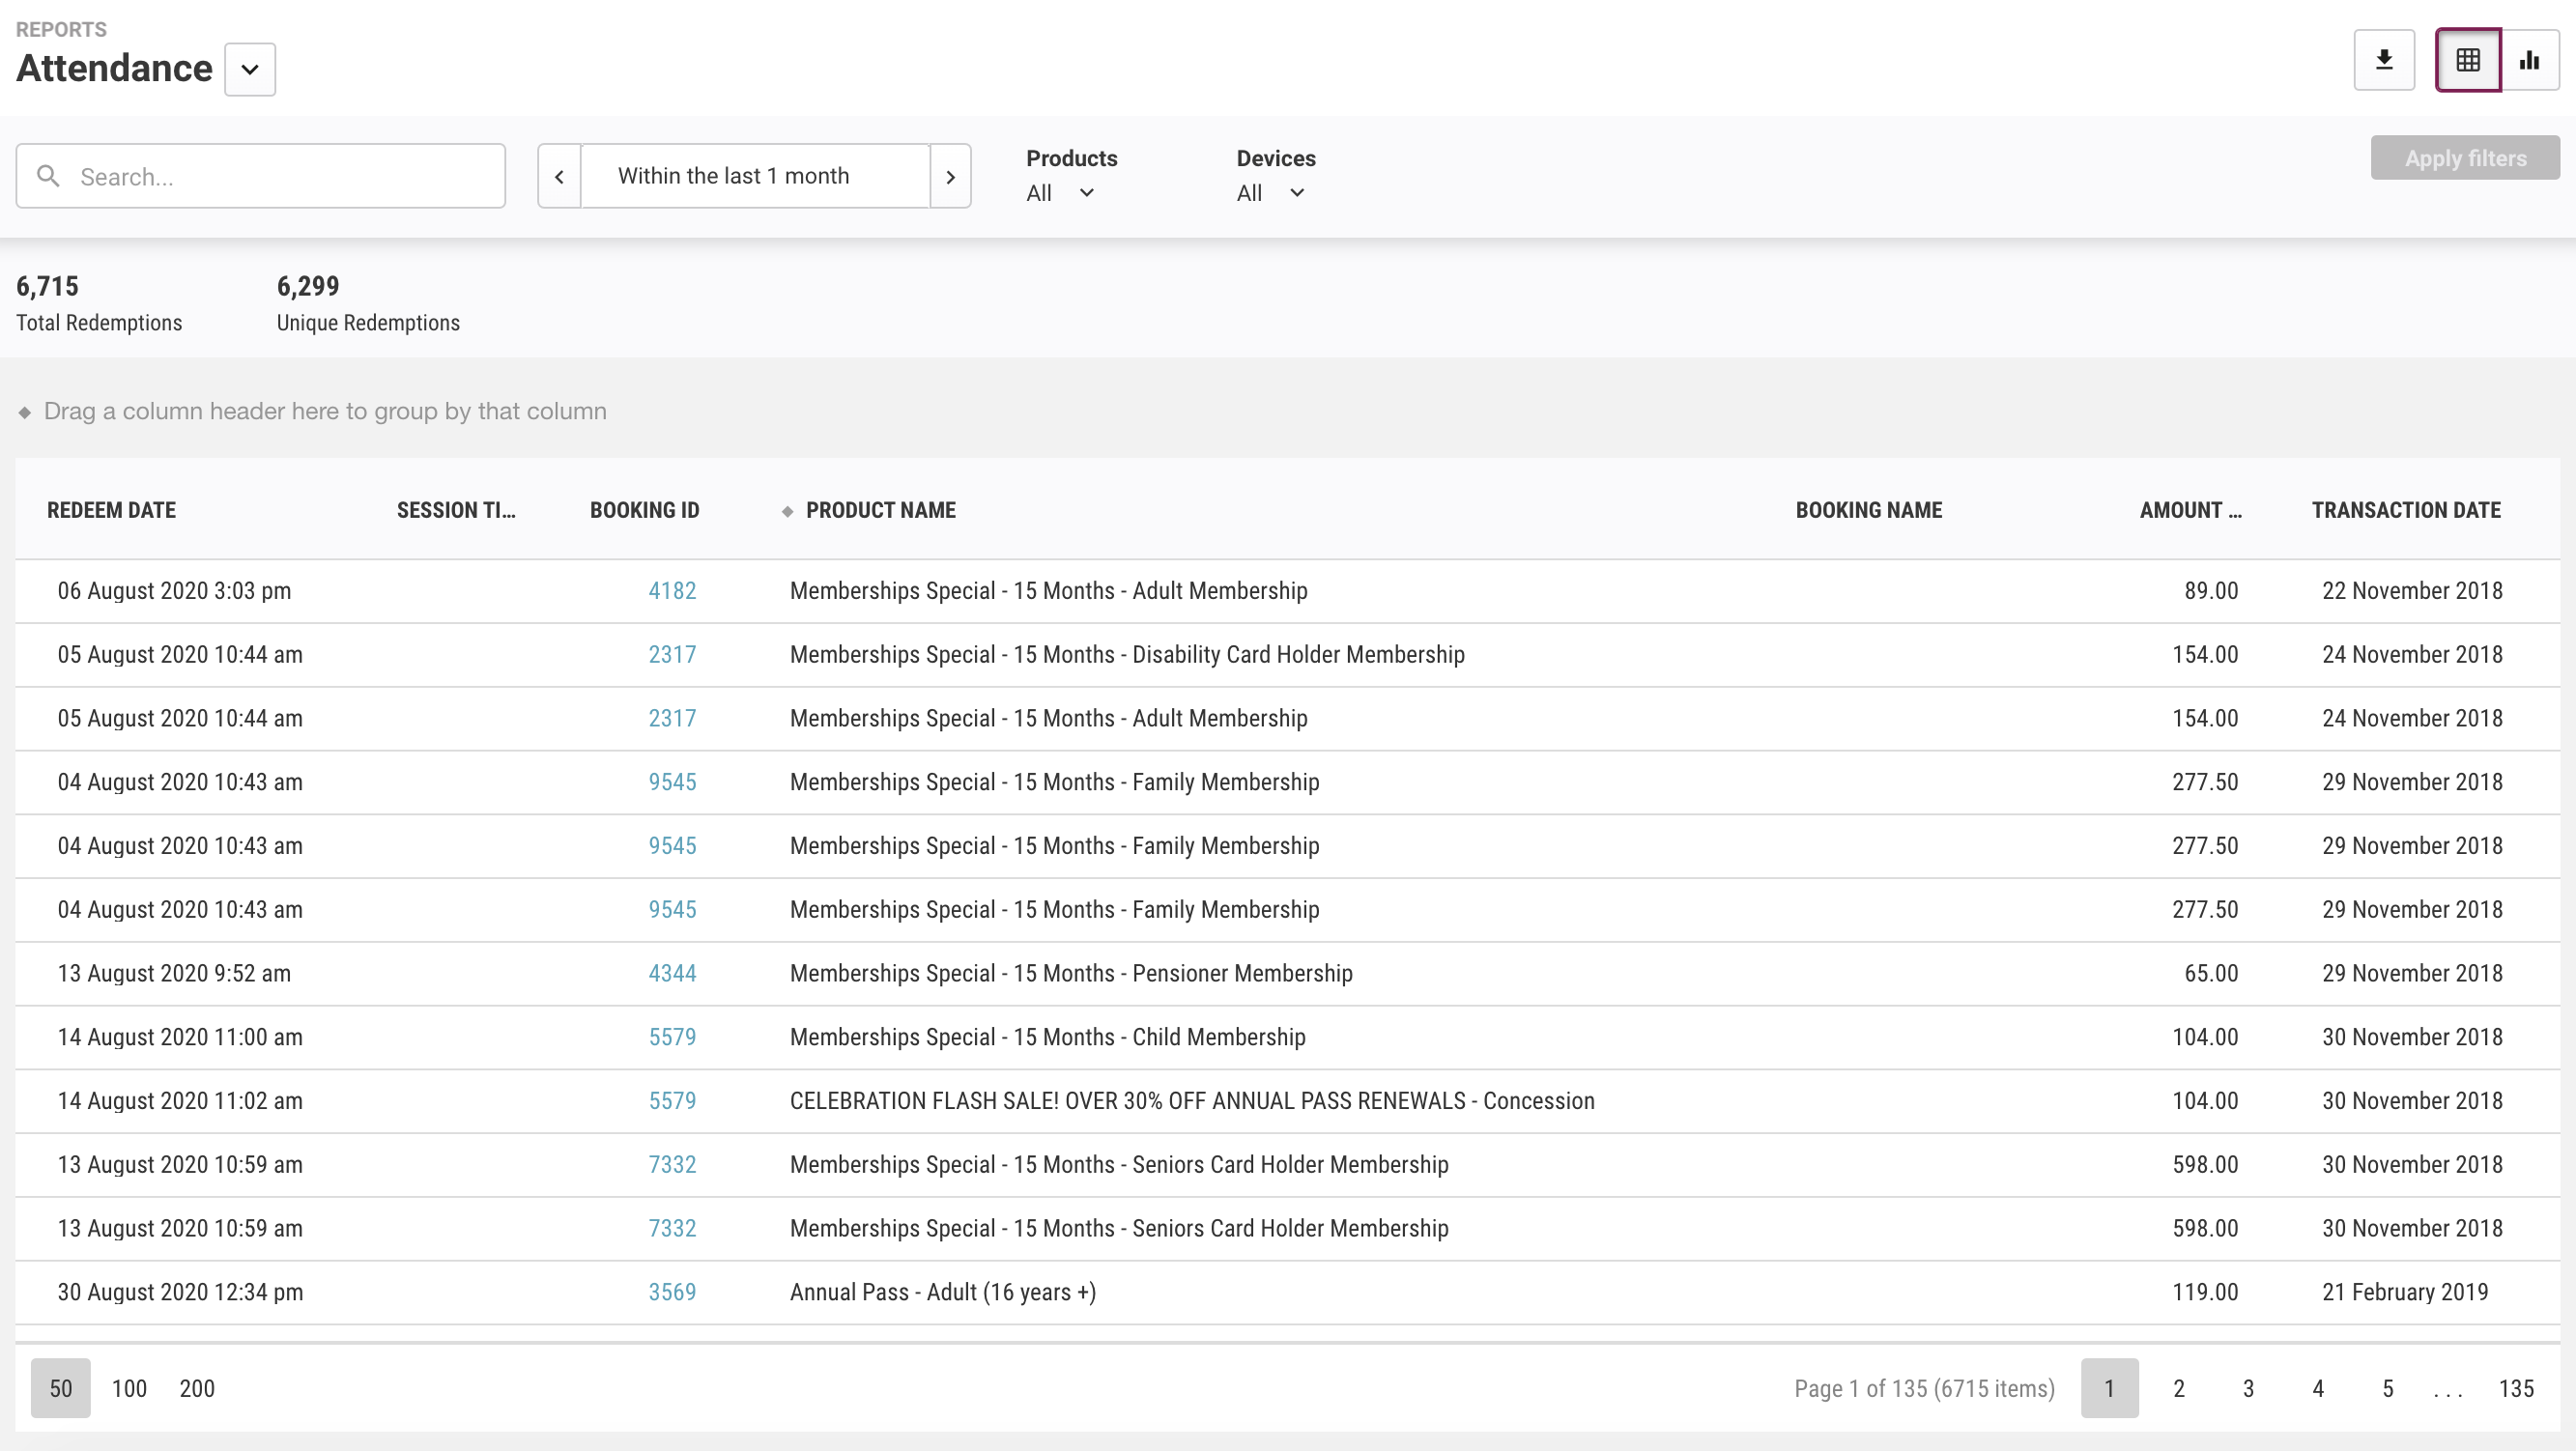2576x1451 pixels.
Task: Go to page 5
Action: click(2388, 1388)
